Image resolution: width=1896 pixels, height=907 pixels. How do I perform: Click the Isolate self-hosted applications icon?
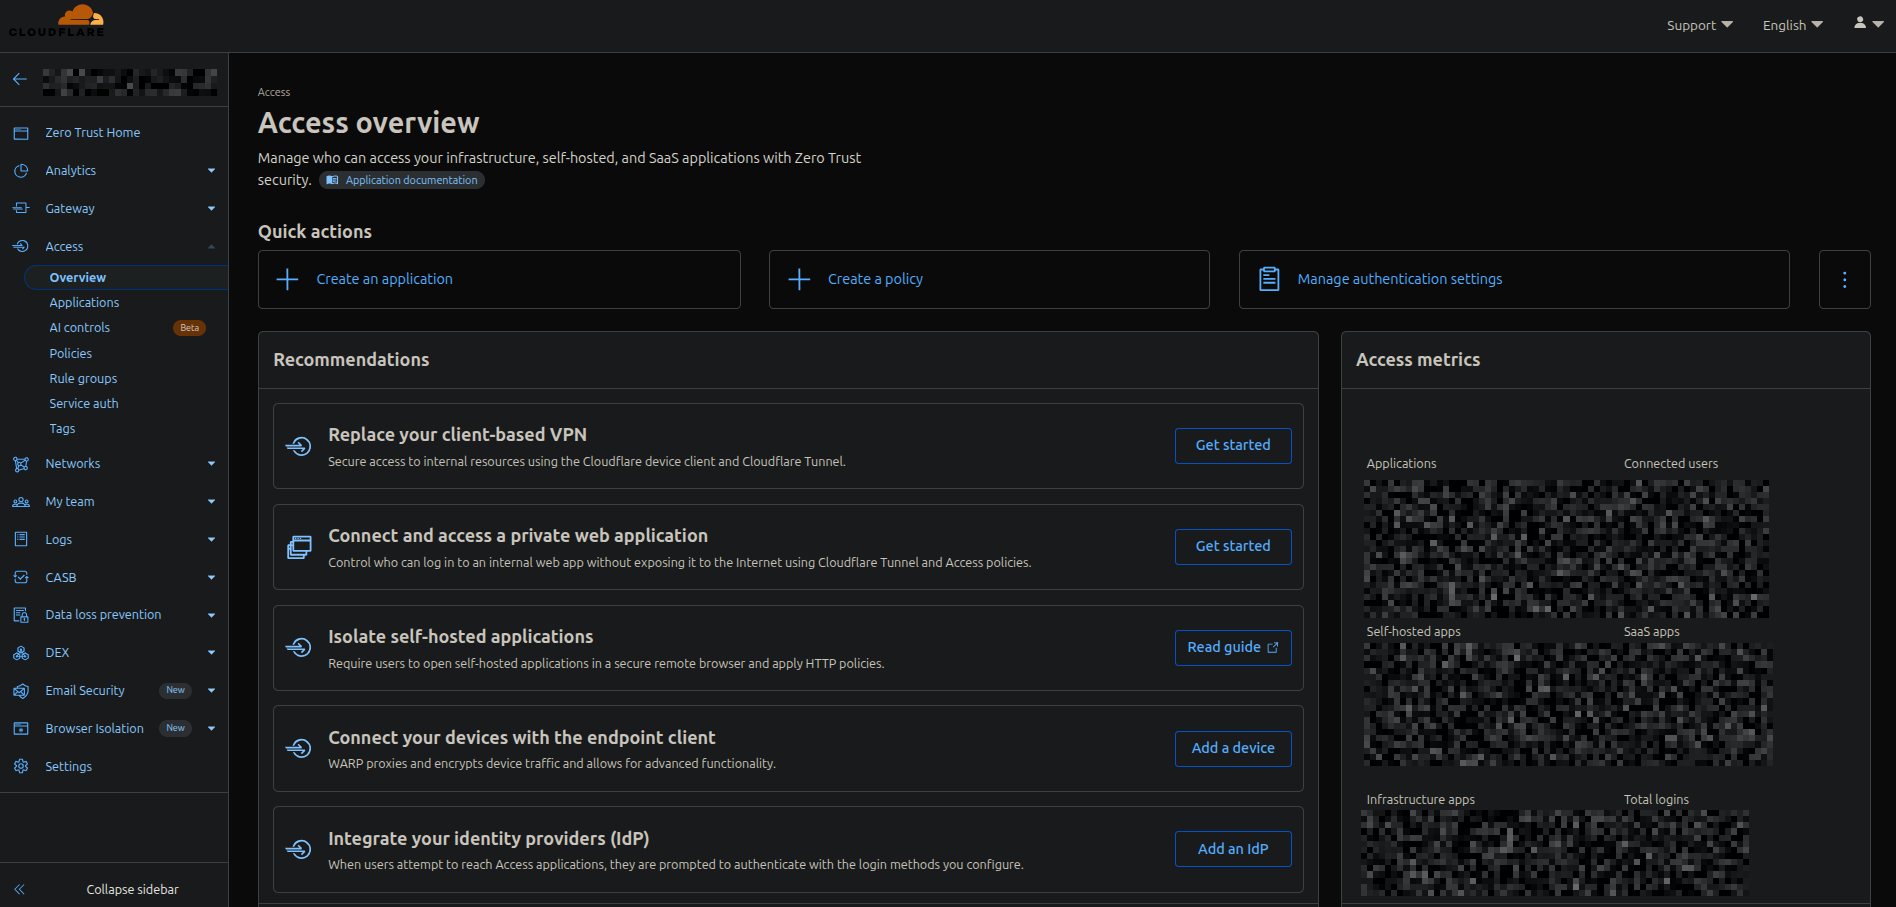coord(299,648)
